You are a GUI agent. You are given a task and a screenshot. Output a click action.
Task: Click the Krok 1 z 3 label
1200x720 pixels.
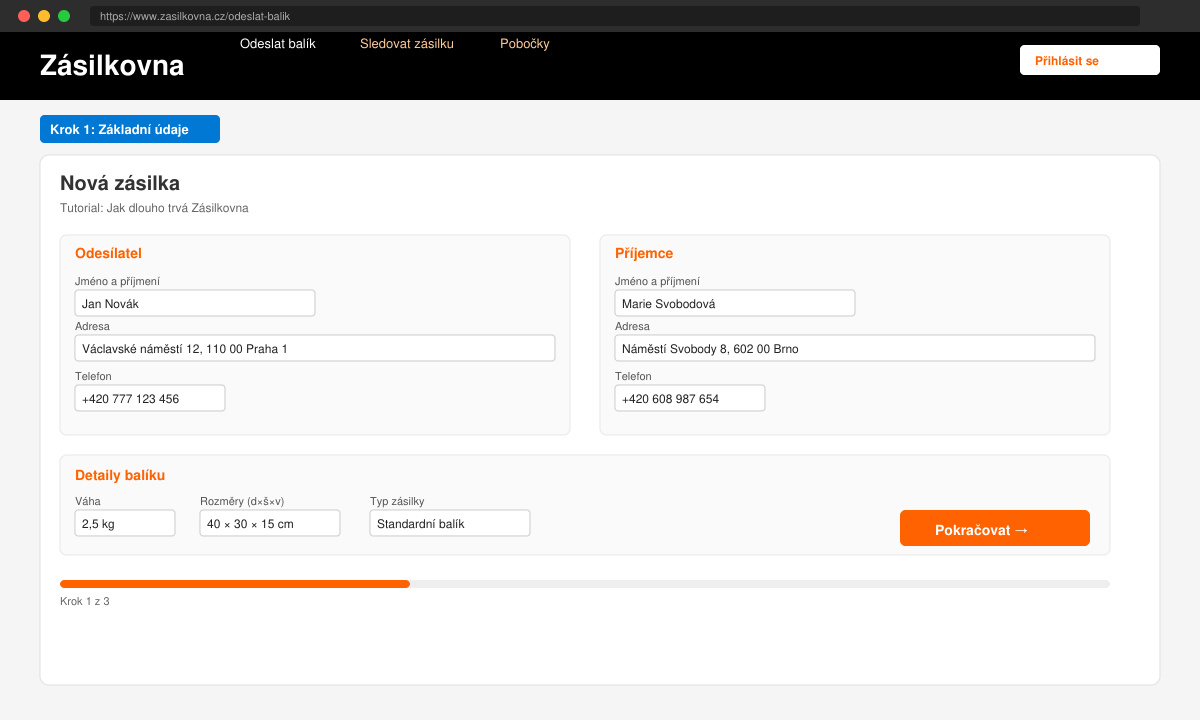coord(85,601)
